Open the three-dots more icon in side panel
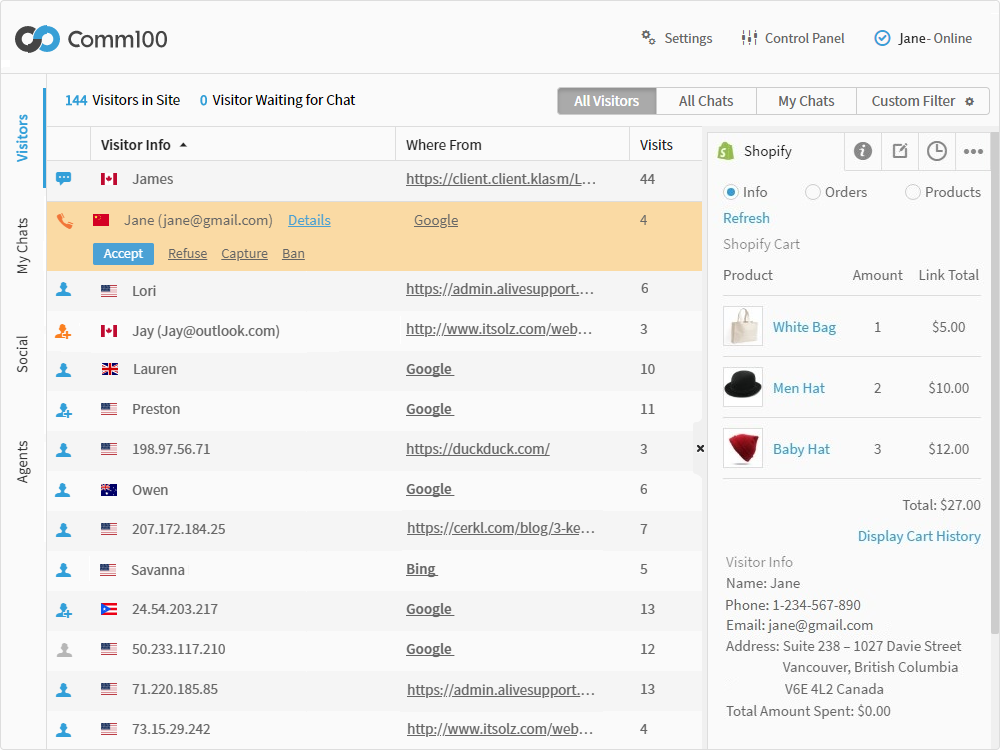The width and height of the screenshot is (1000, 750). point(973,151)
